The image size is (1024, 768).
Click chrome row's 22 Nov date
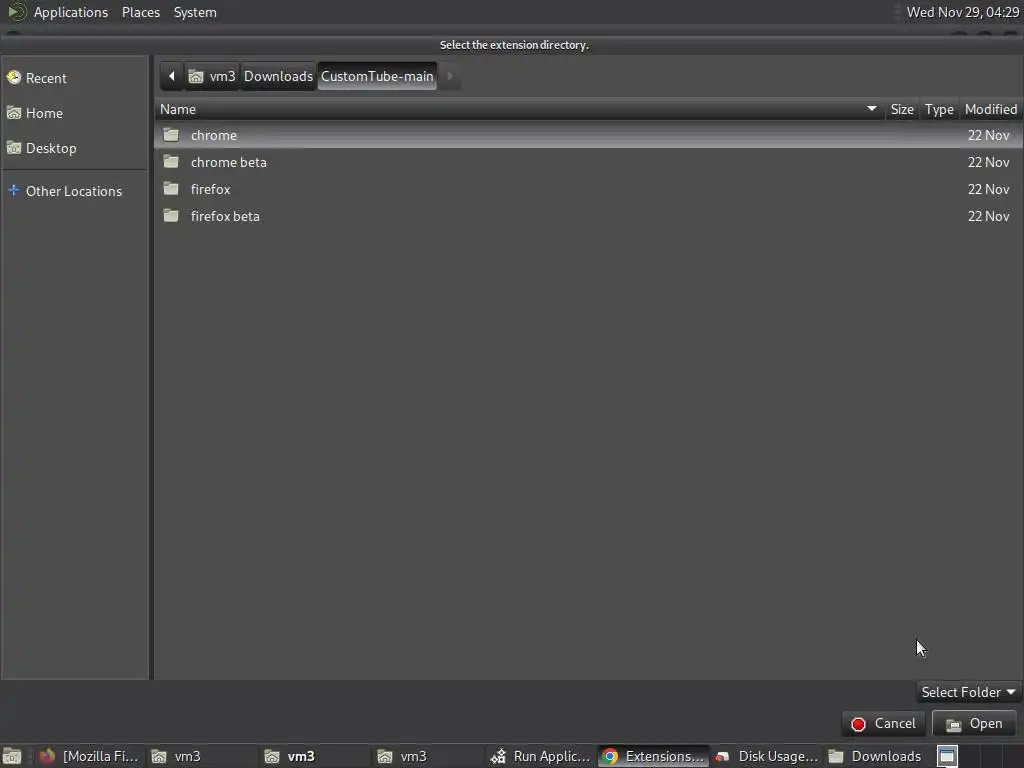(x=988, y=135)
